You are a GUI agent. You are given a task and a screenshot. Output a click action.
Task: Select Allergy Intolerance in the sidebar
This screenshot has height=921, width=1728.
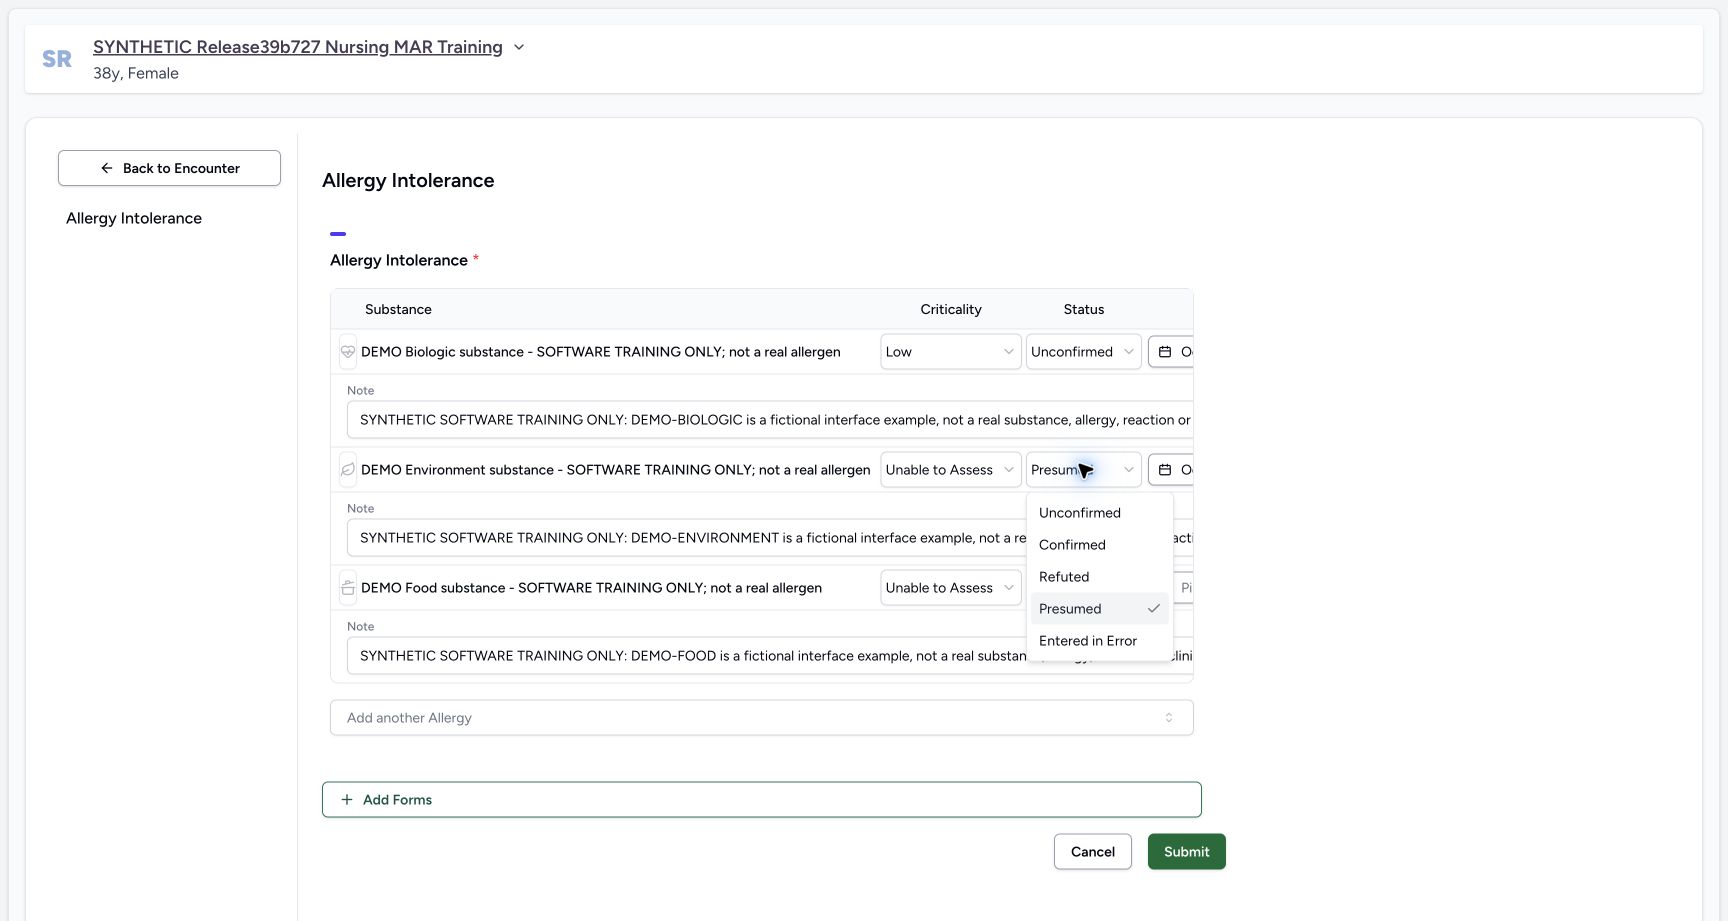(134, 218)
